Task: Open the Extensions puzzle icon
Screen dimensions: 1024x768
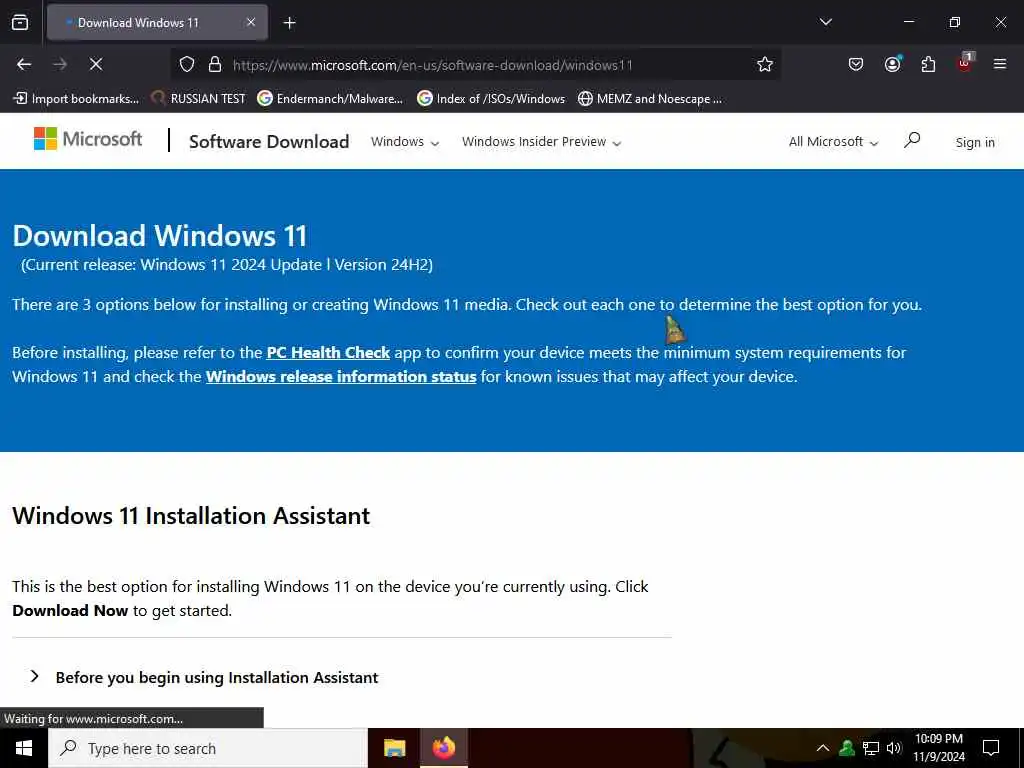Action: [x=928, y=64]
